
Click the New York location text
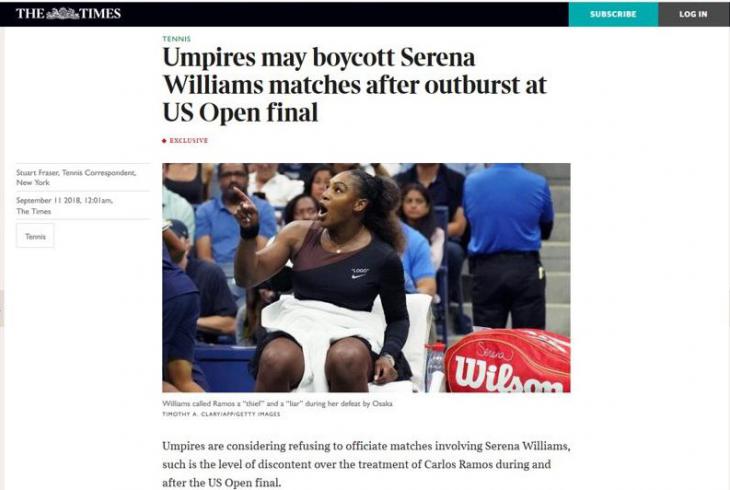coord(33,183)
